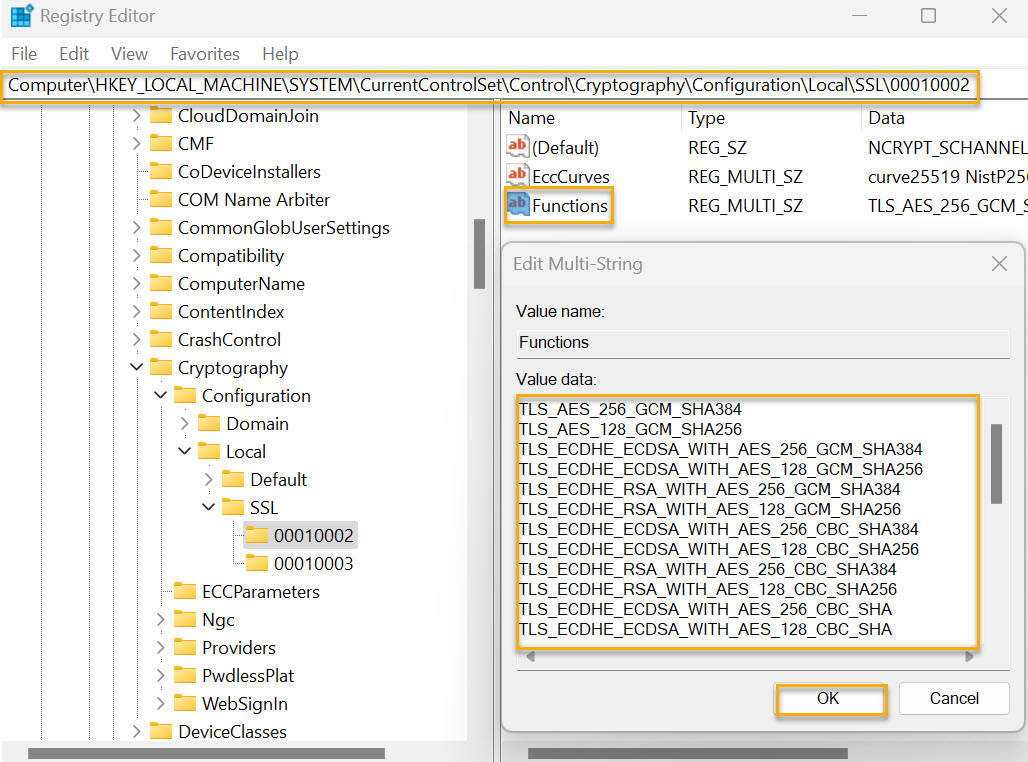1028x762 pixels.
Task: Expand the Providers key
Action: (x=160, y=647)
